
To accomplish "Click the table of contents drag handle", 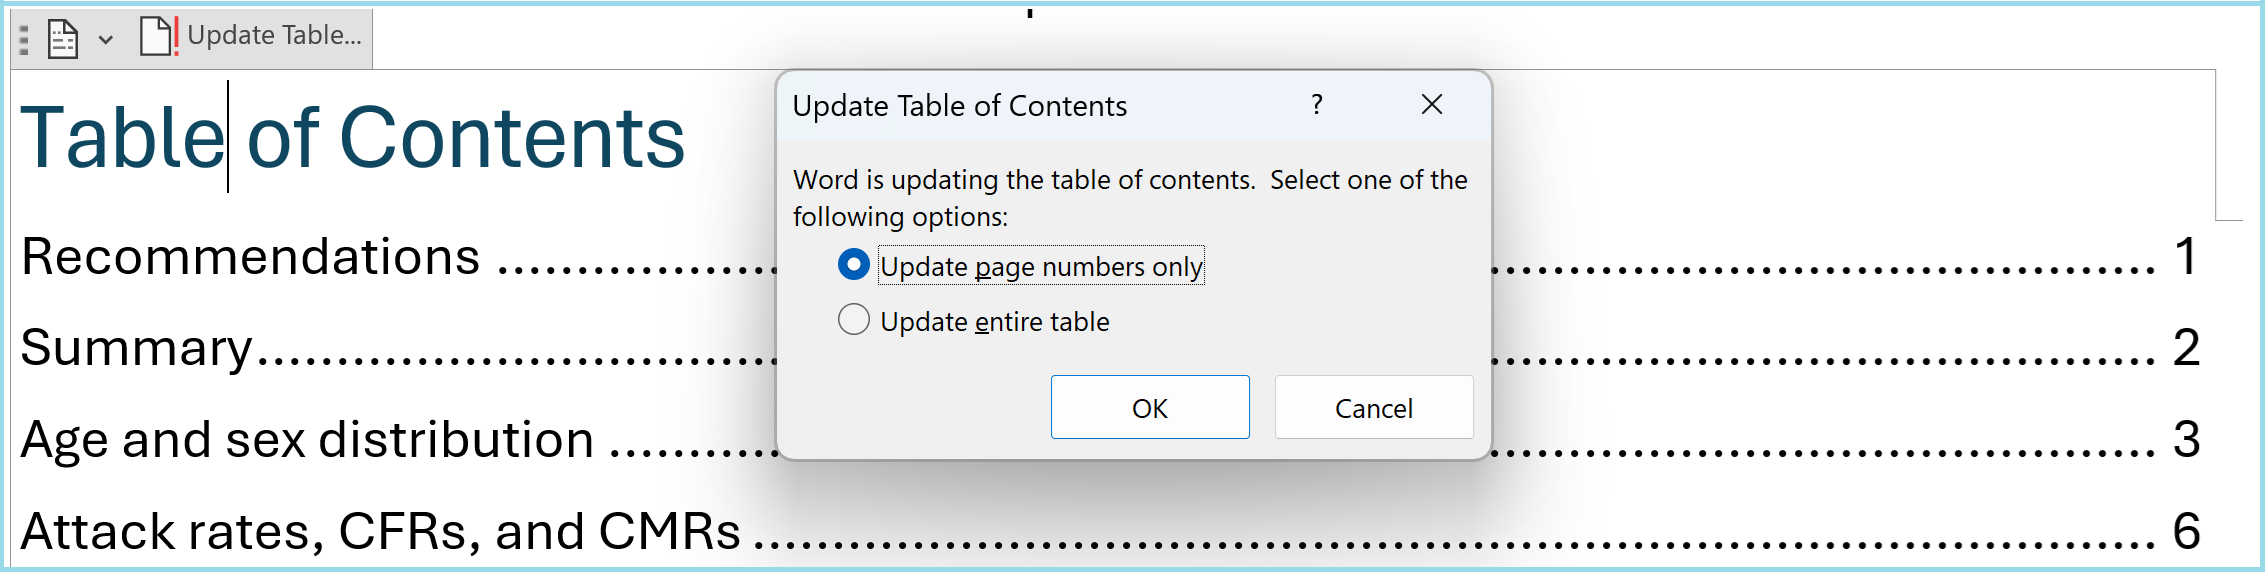I will tap(24, 40).
